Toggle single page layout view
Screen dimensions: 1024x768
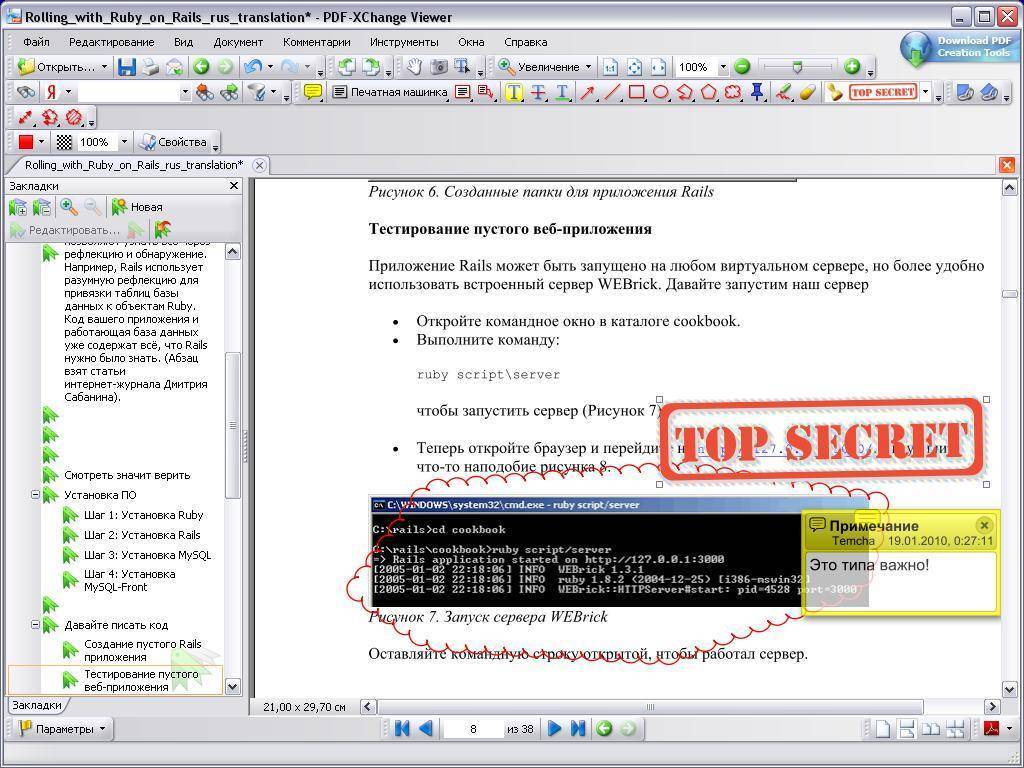883,729
